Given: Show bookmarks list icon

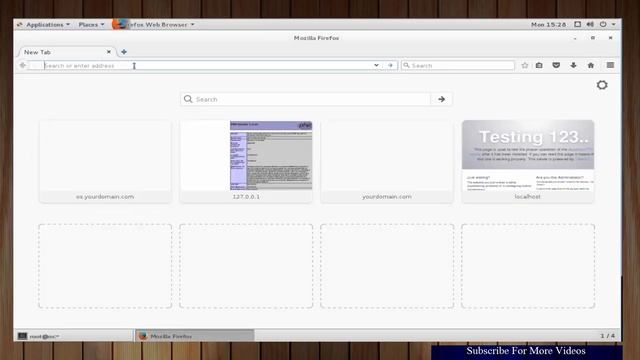Looking at the screenshot, I should 539,65.
